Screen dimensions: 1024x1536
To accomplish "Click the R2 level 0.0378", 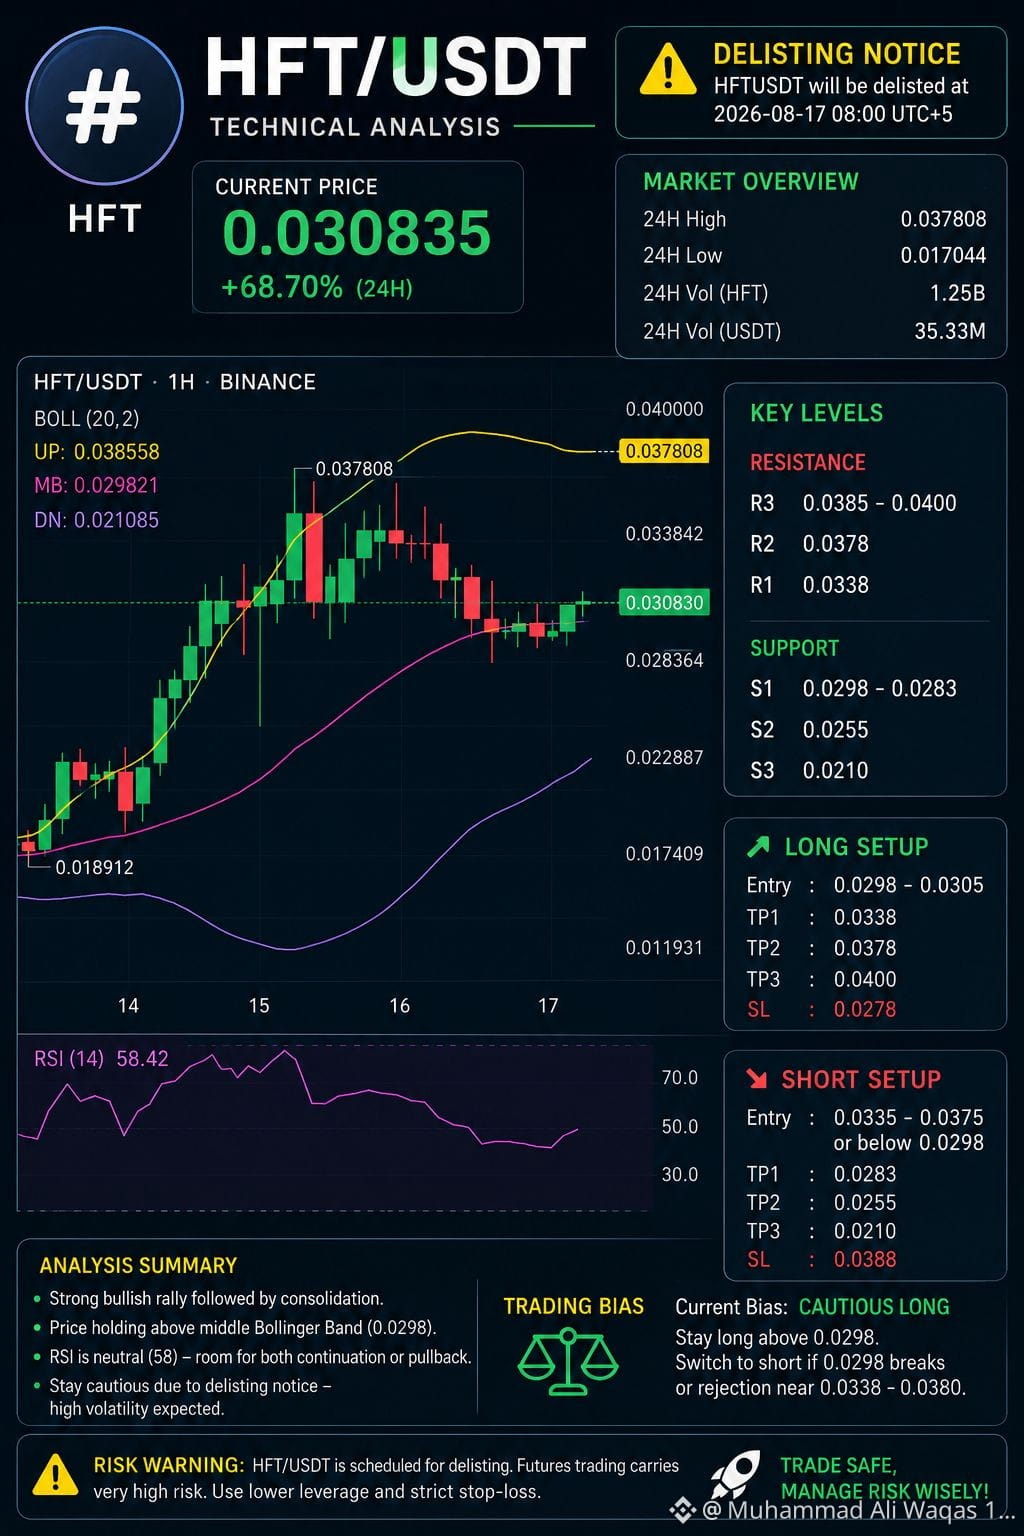I will pos(809,544).
